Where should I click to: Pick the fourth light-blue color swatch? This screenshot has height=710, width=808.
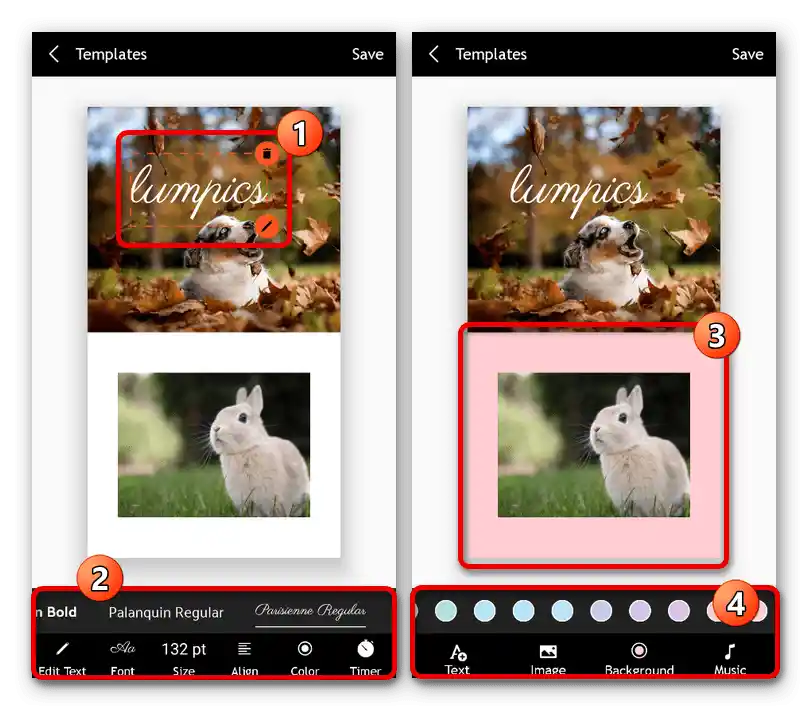[x=562, y=611]
